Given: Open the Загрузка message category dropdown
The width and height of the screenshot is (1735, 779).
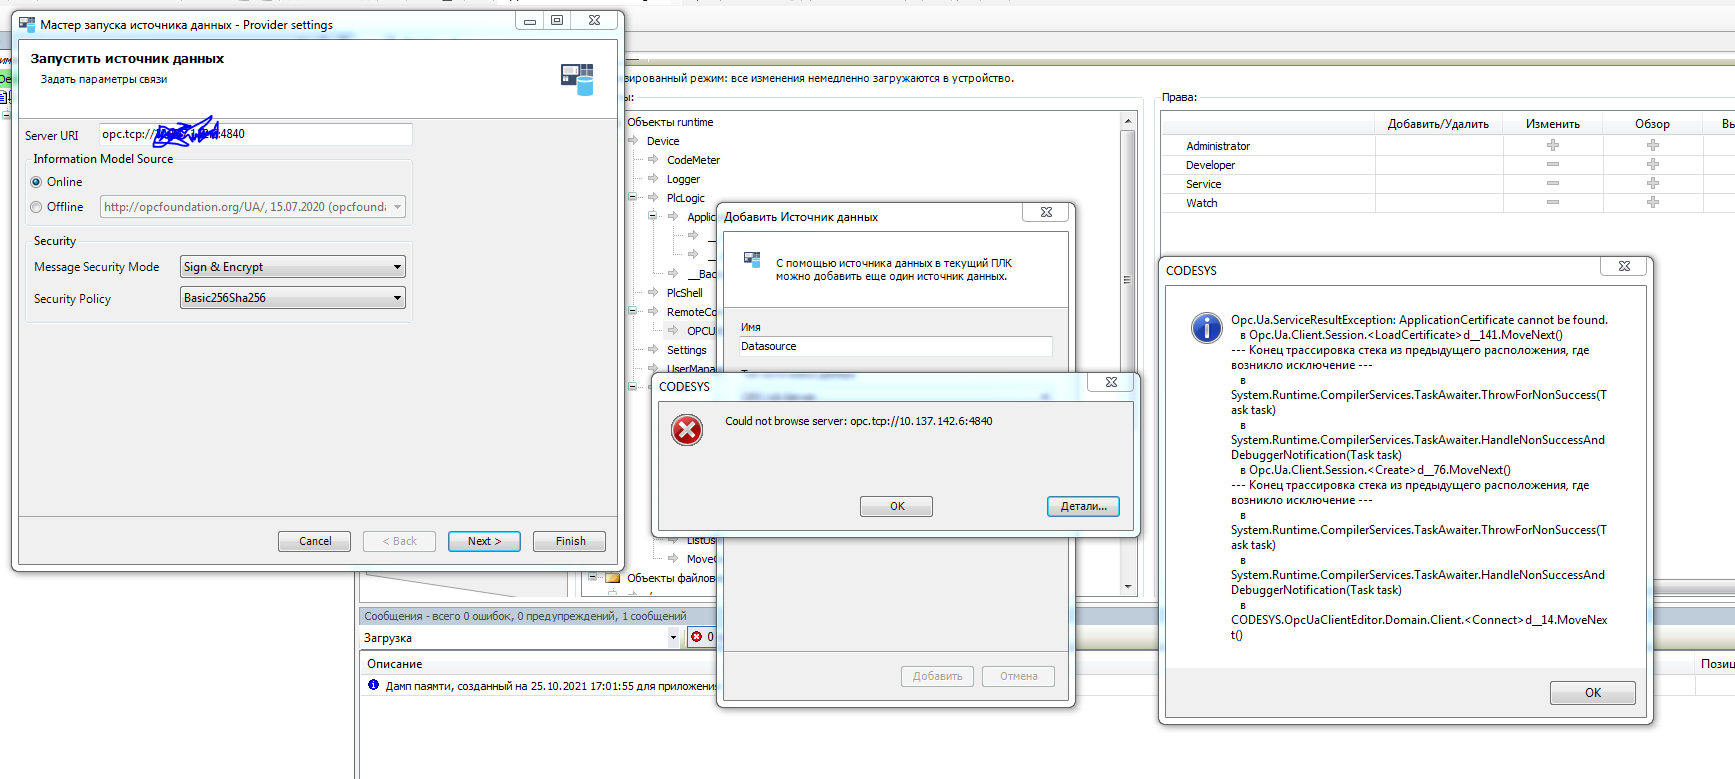Looking at the screenshot, I should coord(672,638).
